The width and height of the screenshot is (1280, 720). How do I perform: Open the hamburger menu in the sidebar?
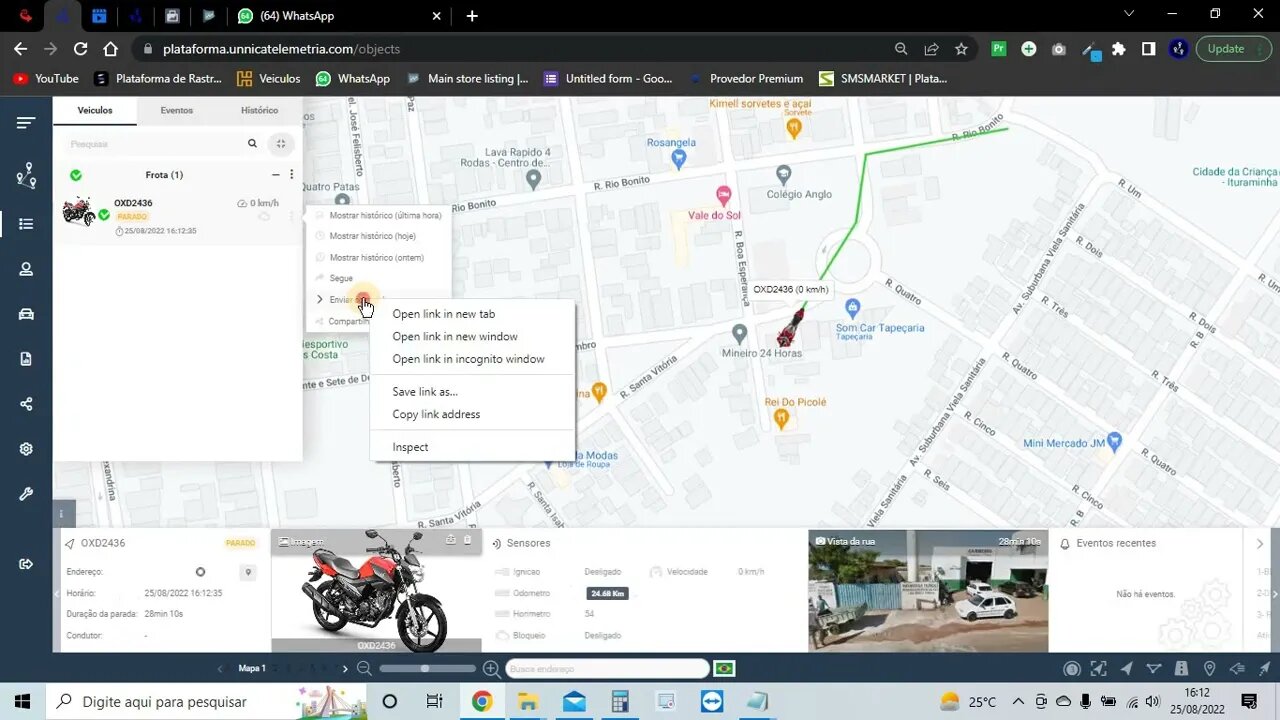[x=26, y=123]
